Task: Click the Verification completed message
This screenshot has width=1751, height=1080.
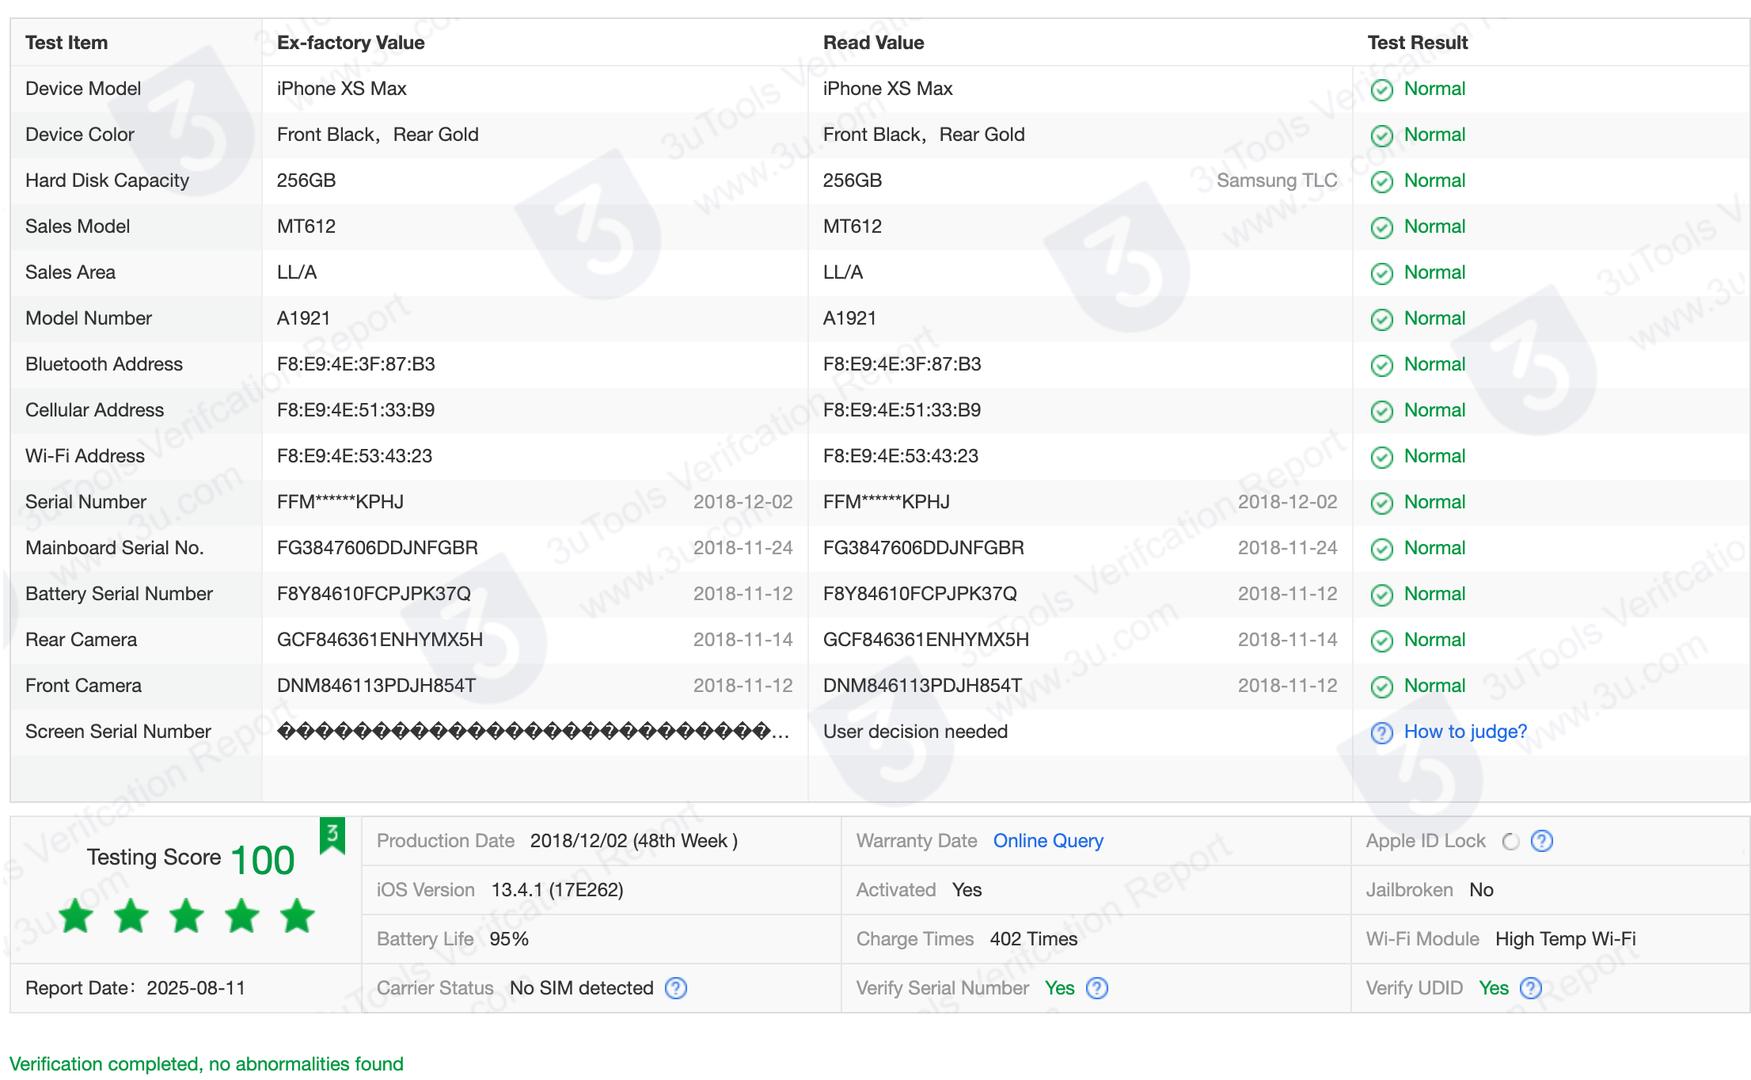Action: click(207, 1064)
